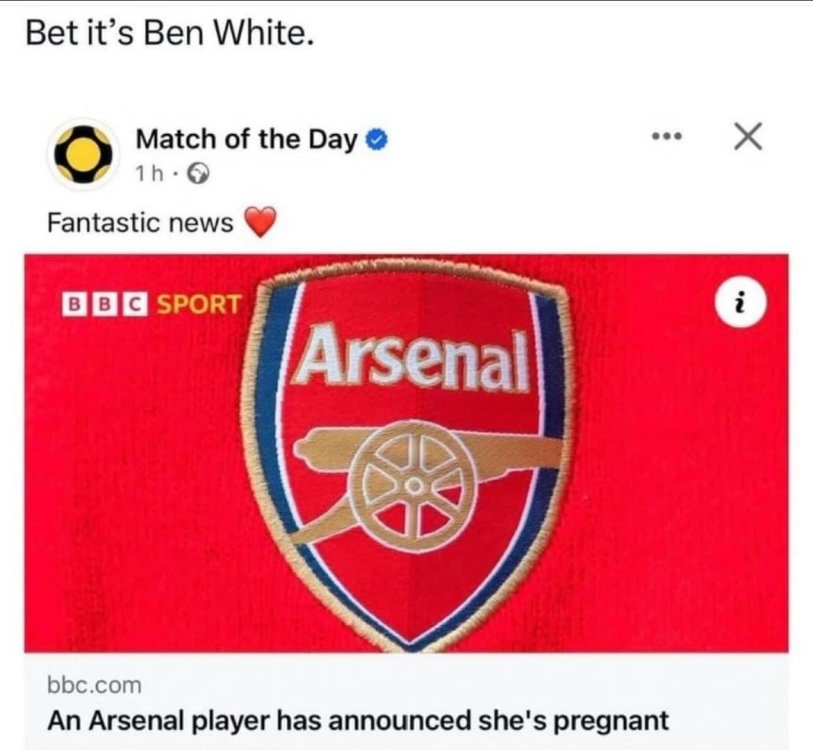Open the Match of the Day page name
The width and height of the screenshot is (813, 750).
246,139
